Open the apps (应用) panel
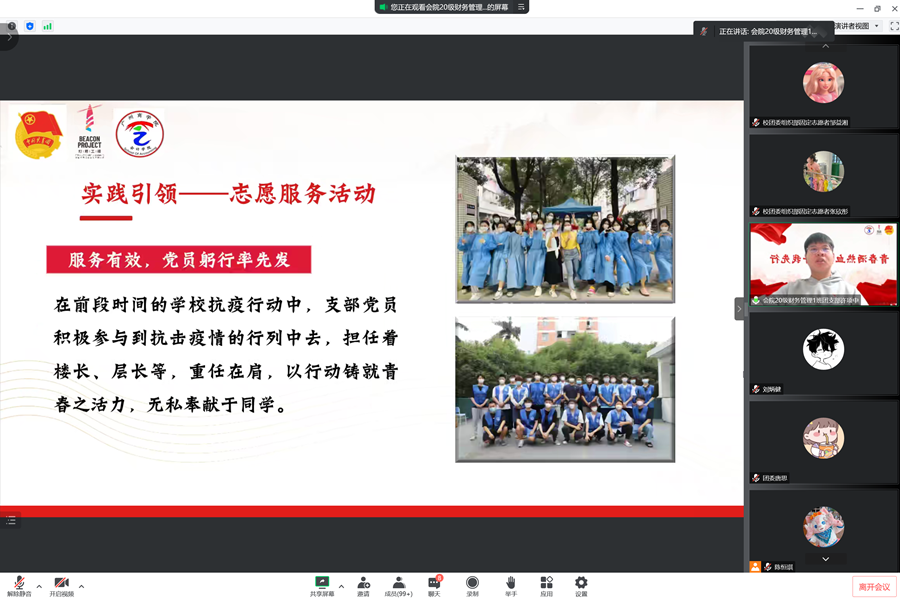The width and height of the screenshot is (900, 600). [x=546, y=583]
